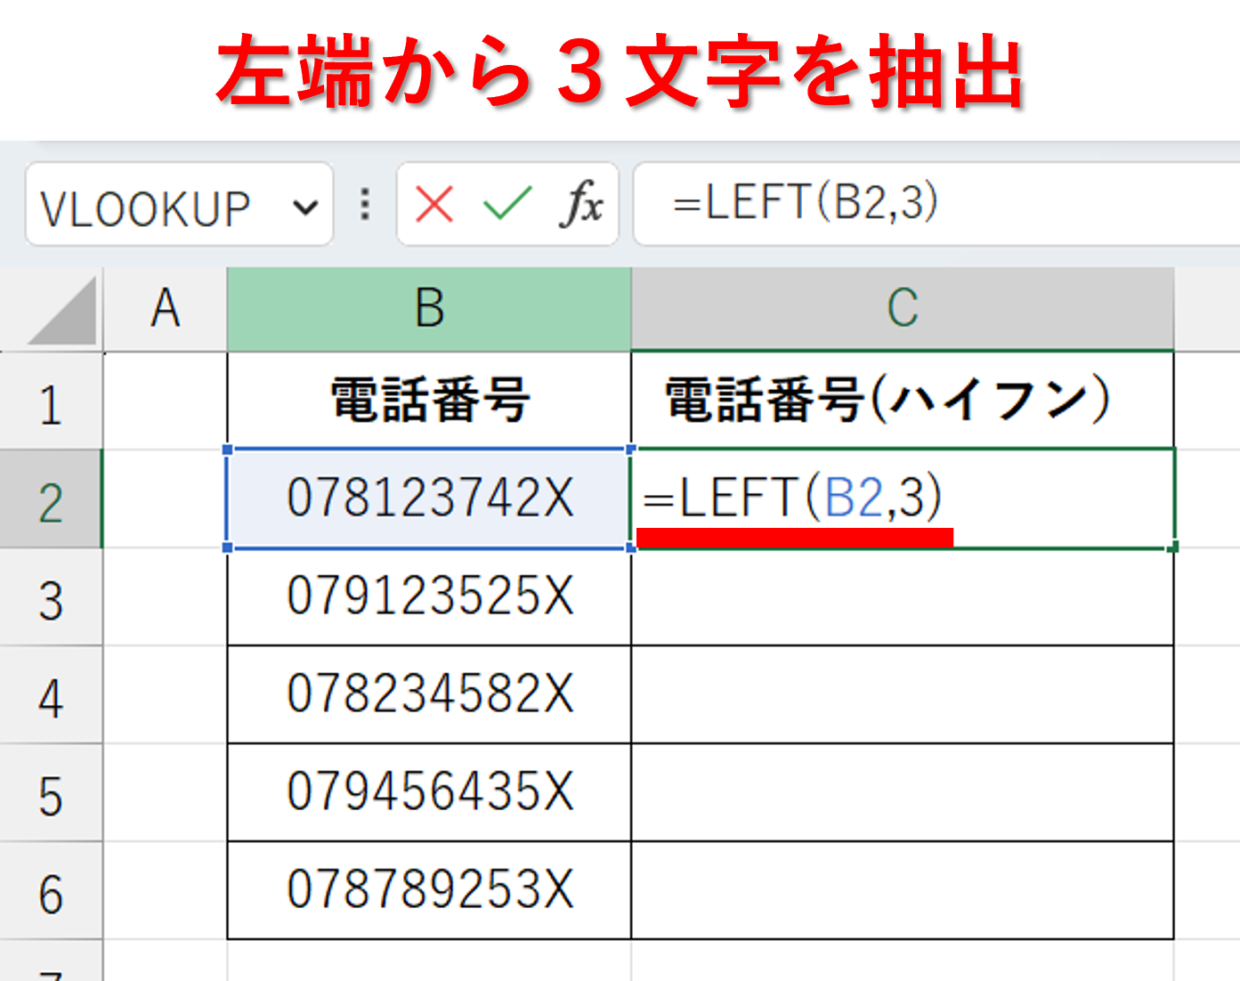This screenshot has height=981, width=1240.
Task: Cancel formula entry with the red X
Action: 434,205
